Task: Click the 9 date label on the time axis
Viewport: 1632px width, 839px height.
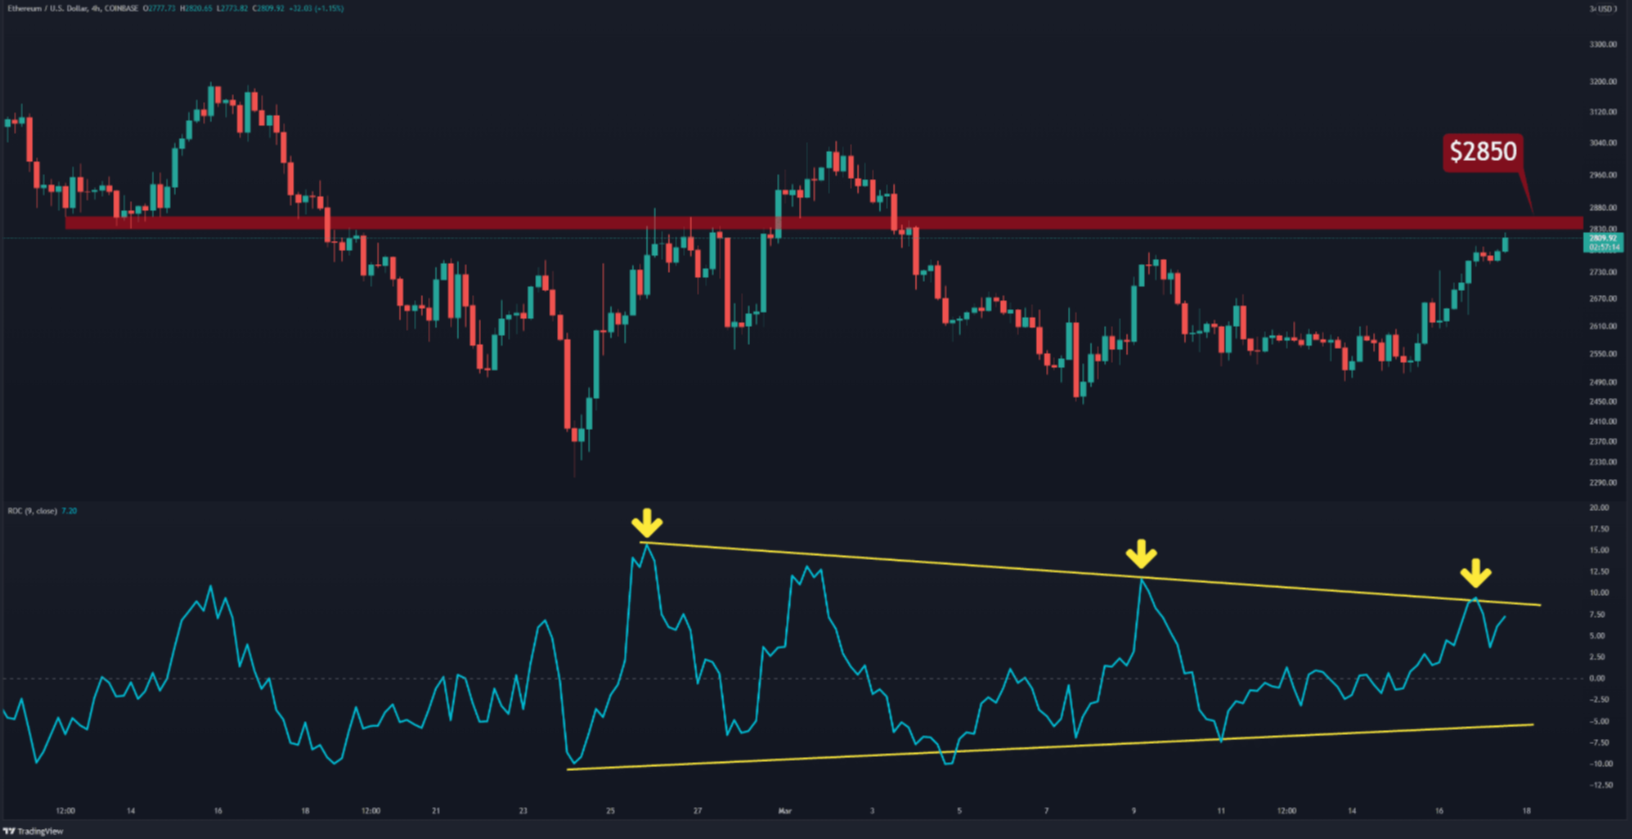Action: [1133, 811]
